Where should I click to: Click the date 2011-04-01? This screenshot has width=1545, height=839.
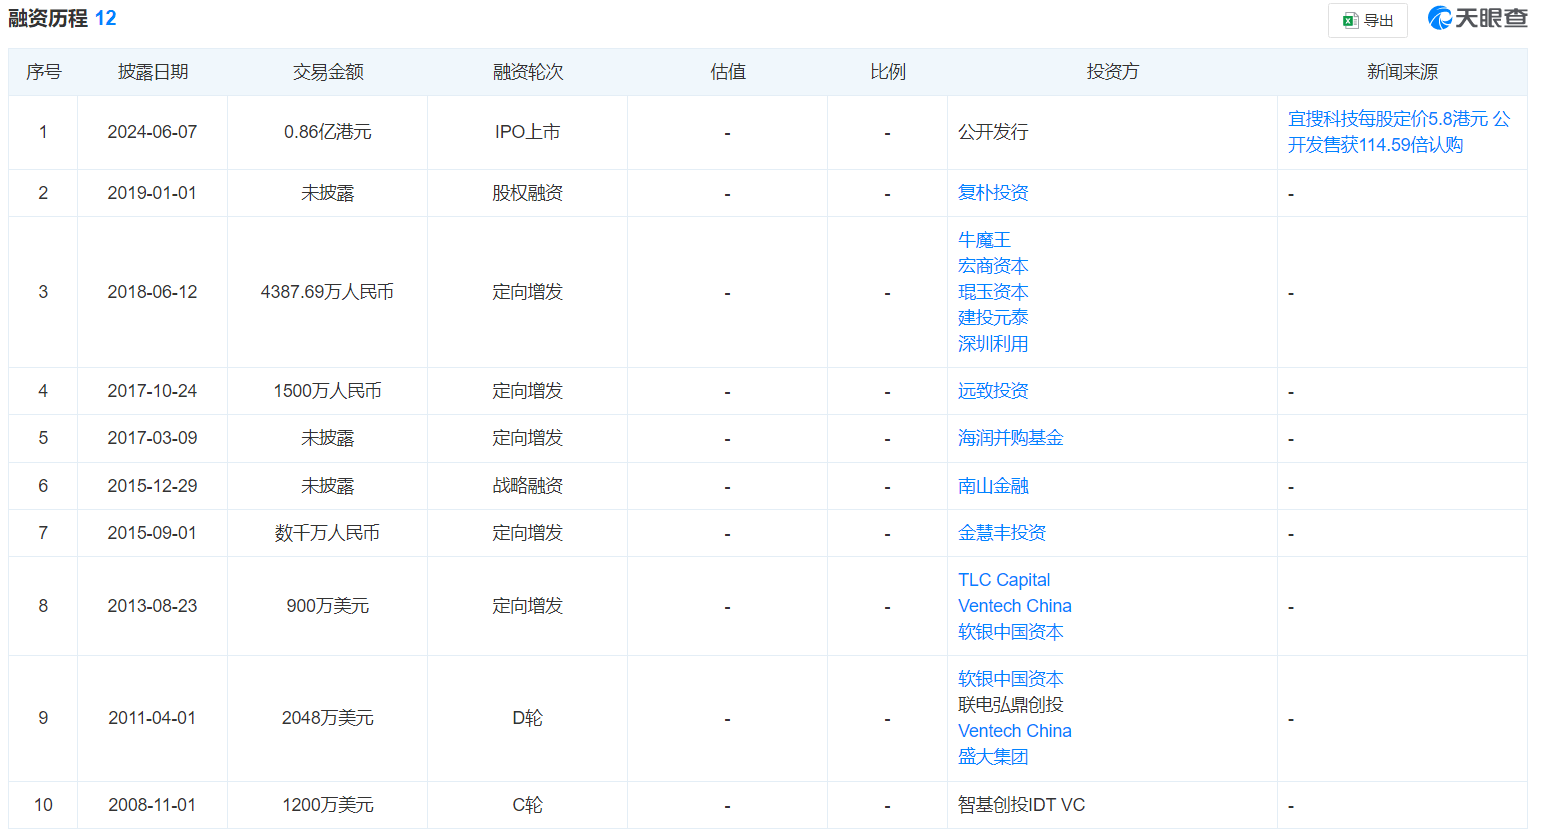tap(152, 718)
